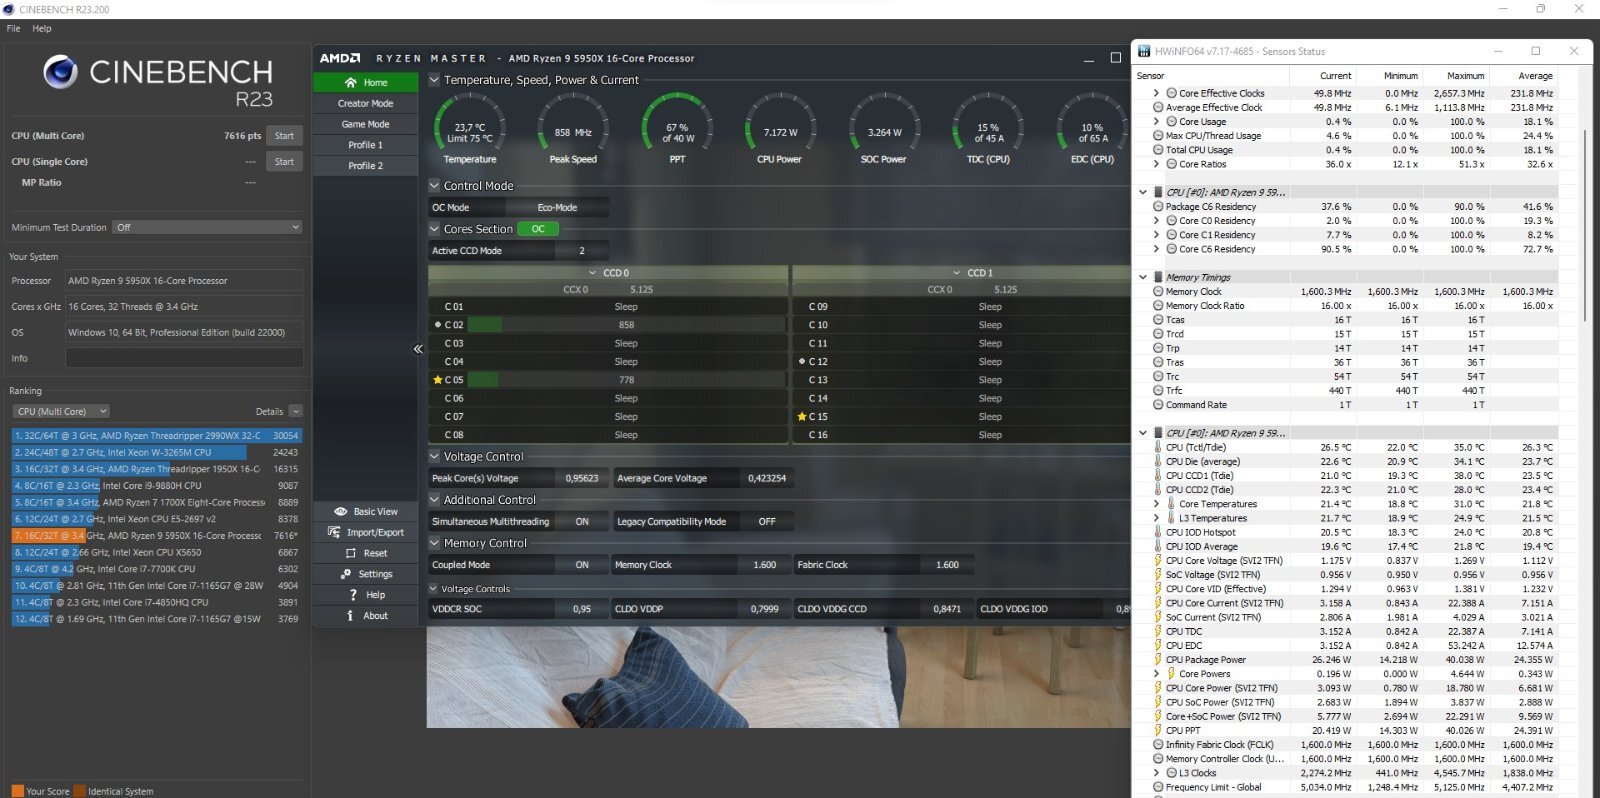Click the gold star on core C 15

pyautogui.click(x=802, y=417)
